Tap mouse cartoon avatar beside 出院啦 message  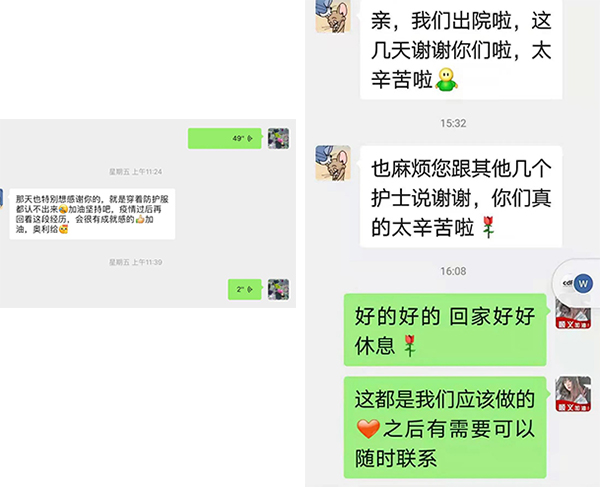333,16
